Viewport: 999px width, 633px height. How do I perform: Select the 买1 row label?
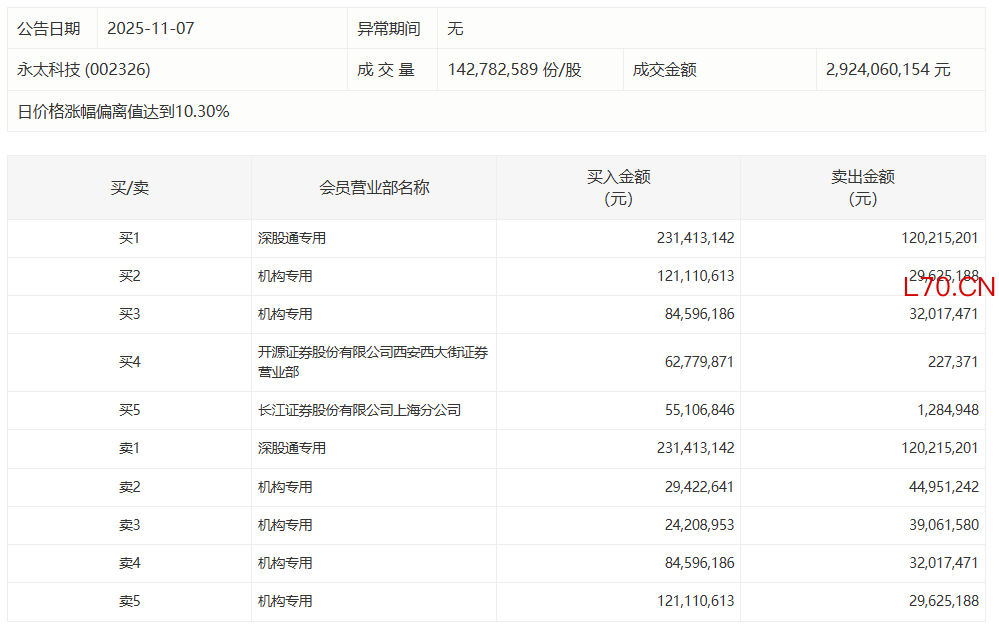[x=129, y=238]
